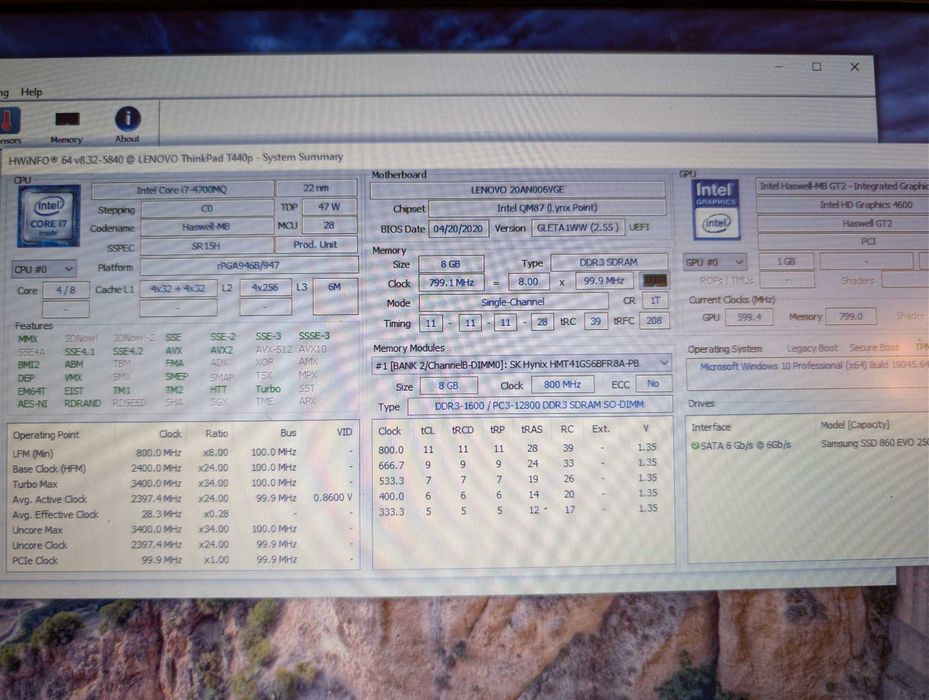The image size is (929, 700).
Task: Click the Turbo Max operating point row
Action: [182, 484]
